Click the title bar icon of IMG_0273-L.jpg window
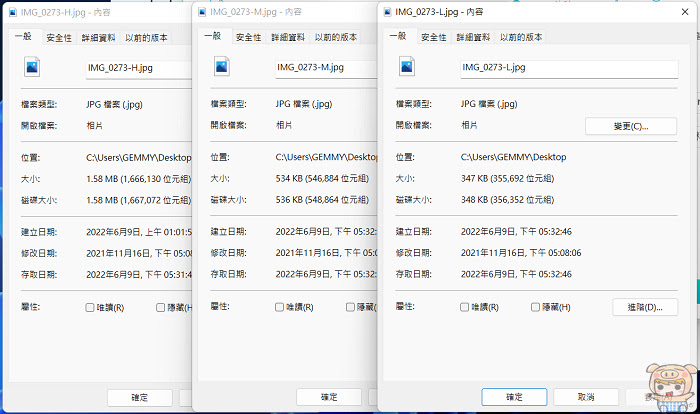Viewport: 700px width, 414px height. click(x=387, y=12)
